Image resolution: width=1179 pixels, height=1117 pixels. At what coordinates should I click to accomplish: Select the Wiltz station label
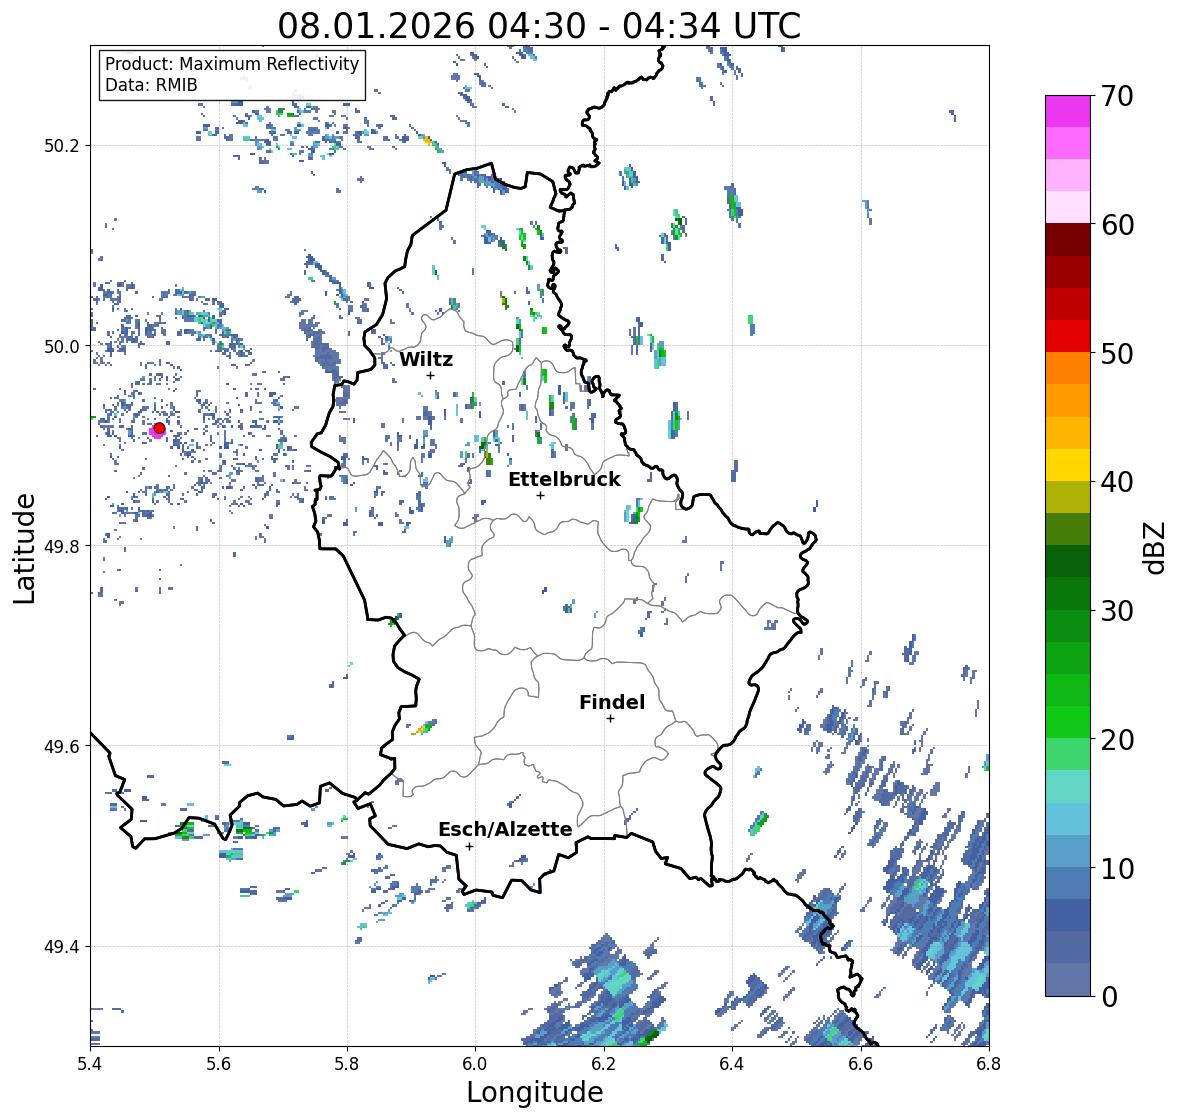pos(426,359)
